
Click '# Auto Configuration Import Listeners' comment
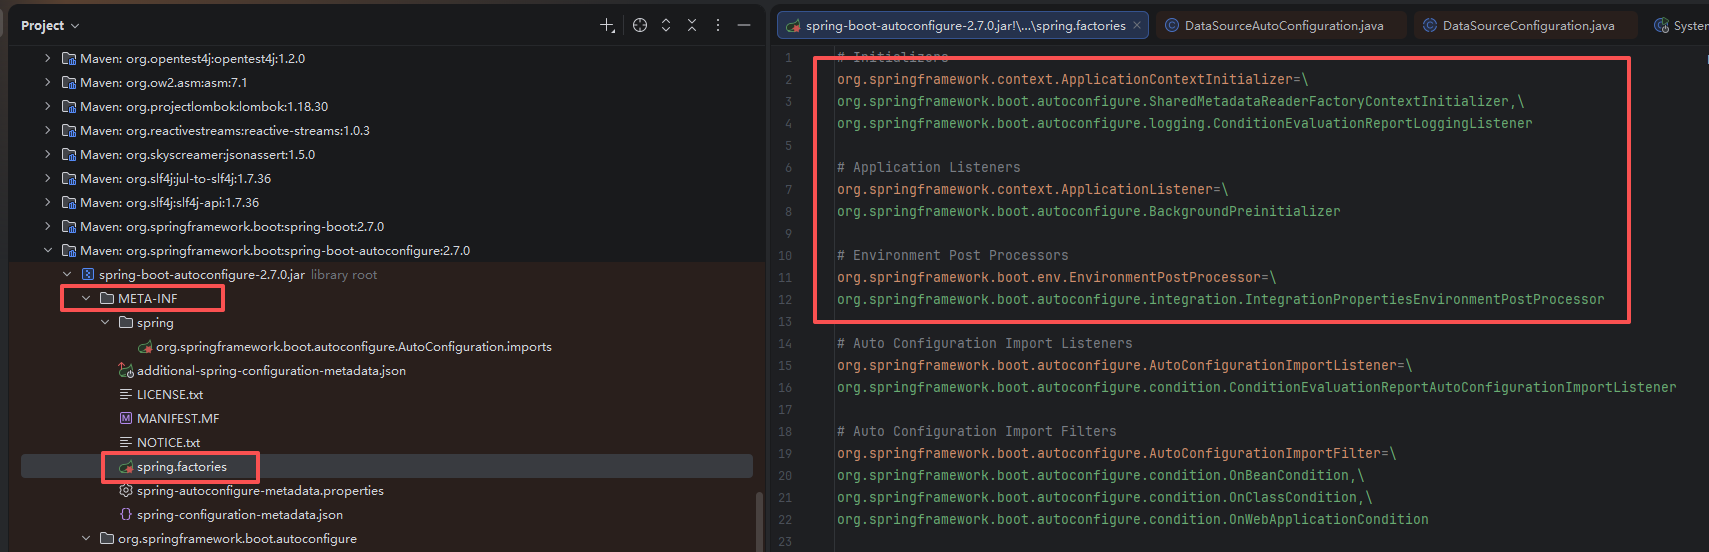pos(985,343)
